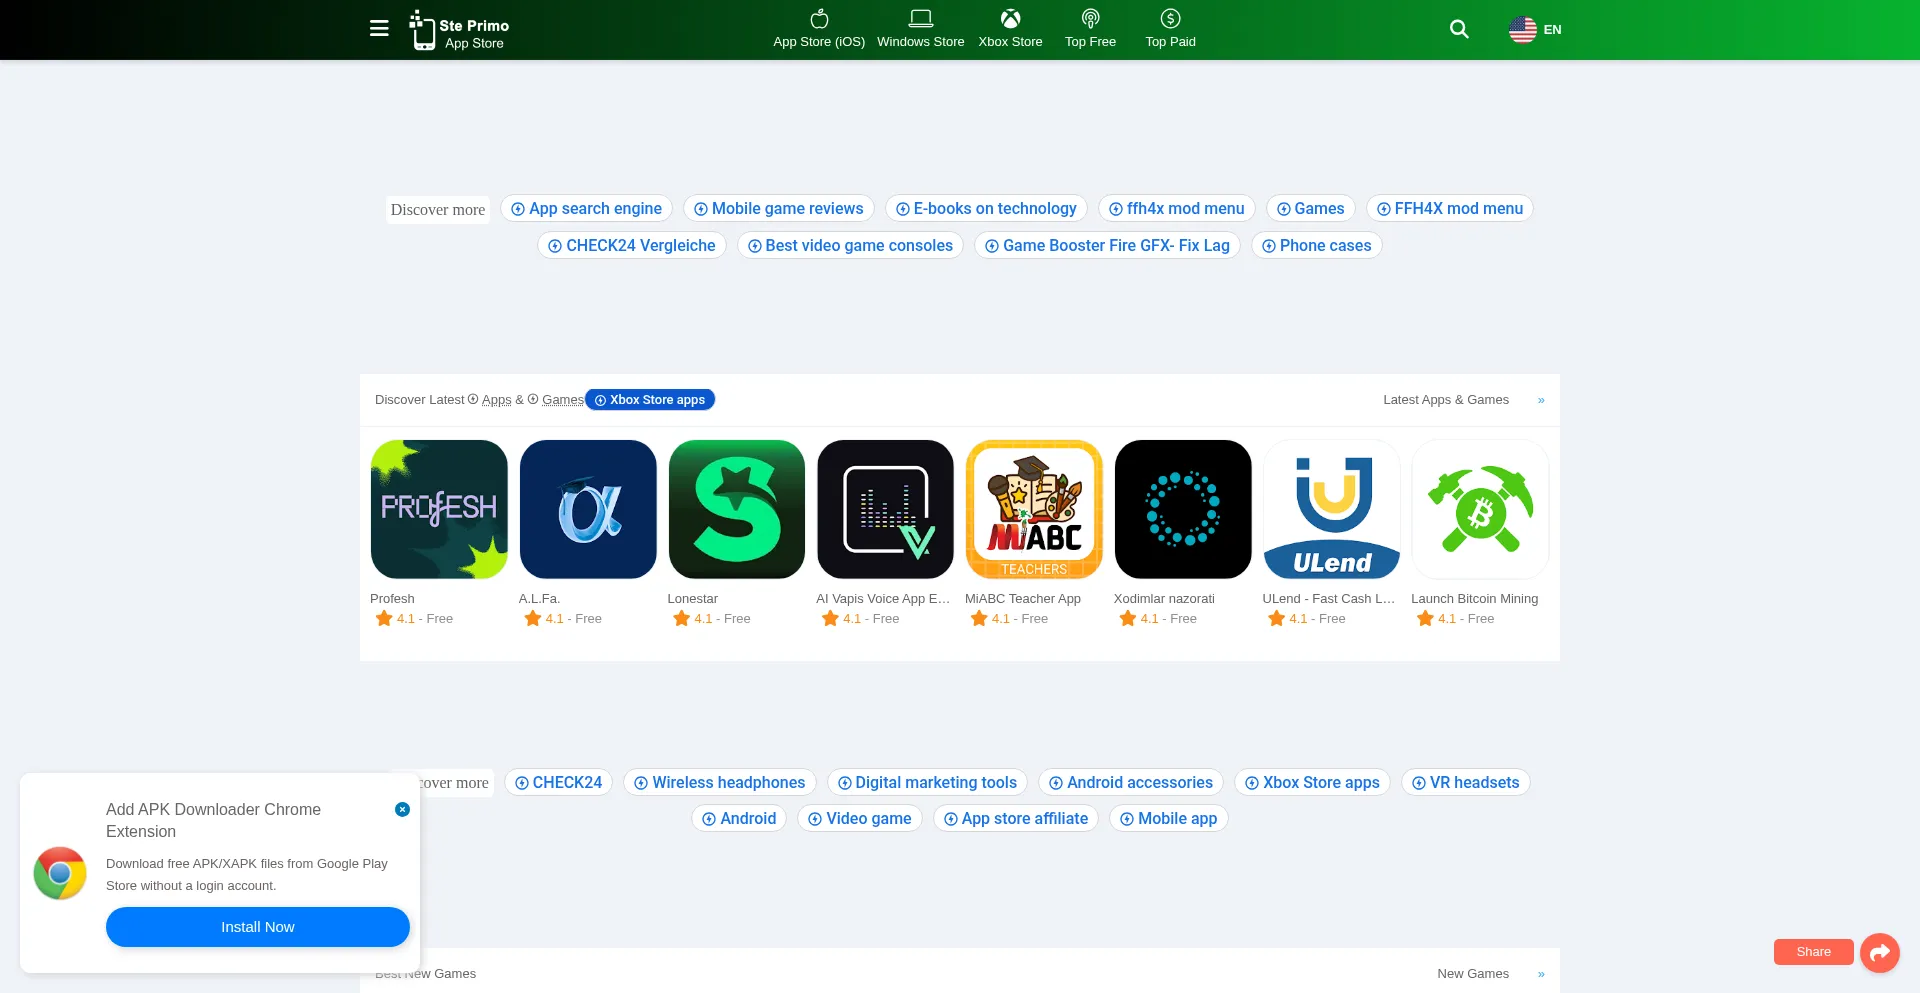Open the hamburger menu icon

tap(379, 29)
